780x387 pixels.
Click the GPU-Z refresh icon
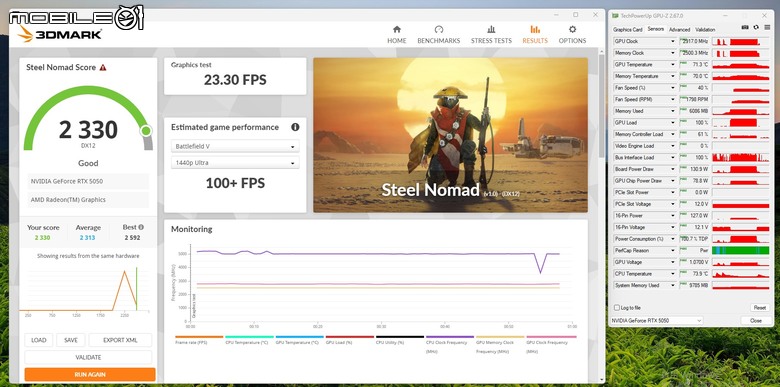(756, 27)
